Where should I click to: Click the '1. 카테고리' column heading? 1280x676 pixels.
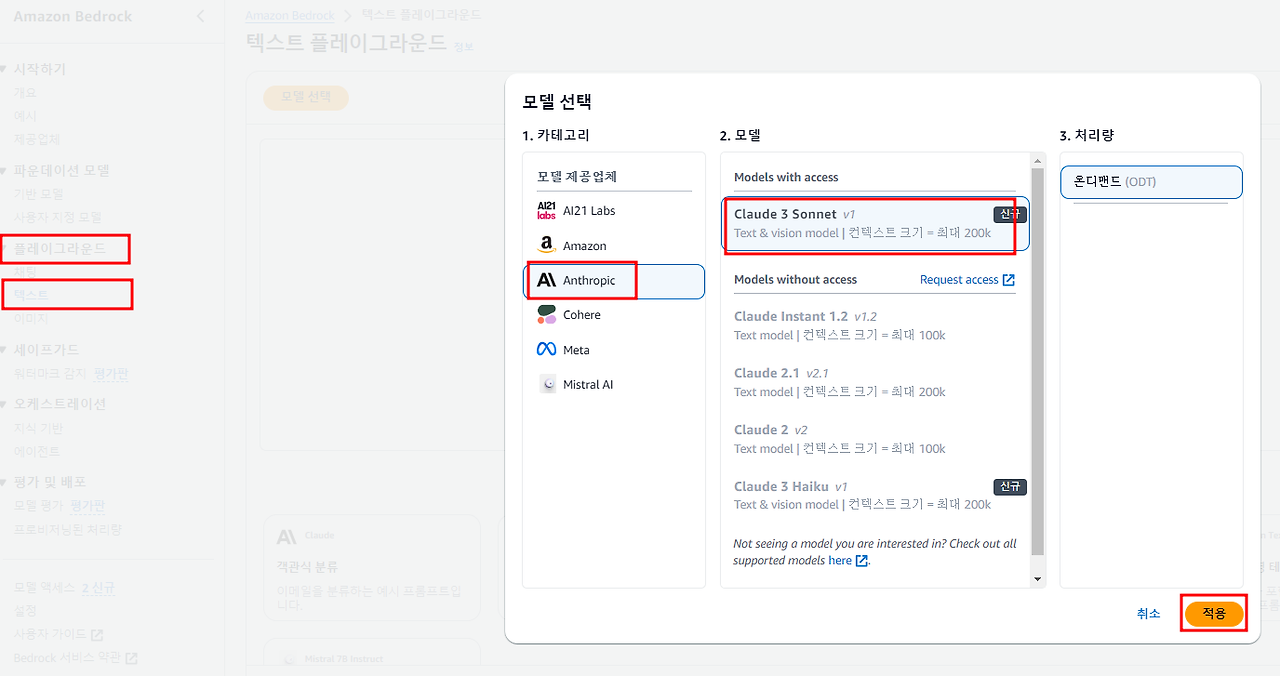tap(556, 135)
